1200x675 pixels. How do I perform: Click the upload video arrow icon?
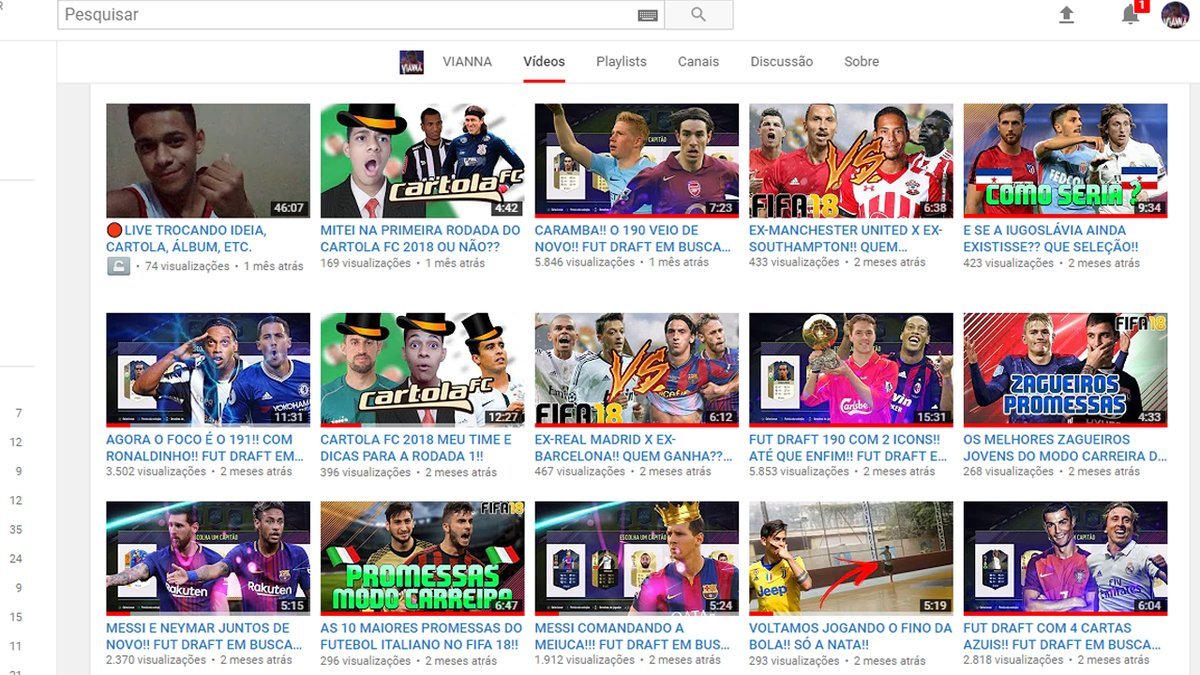[1067, 15]
